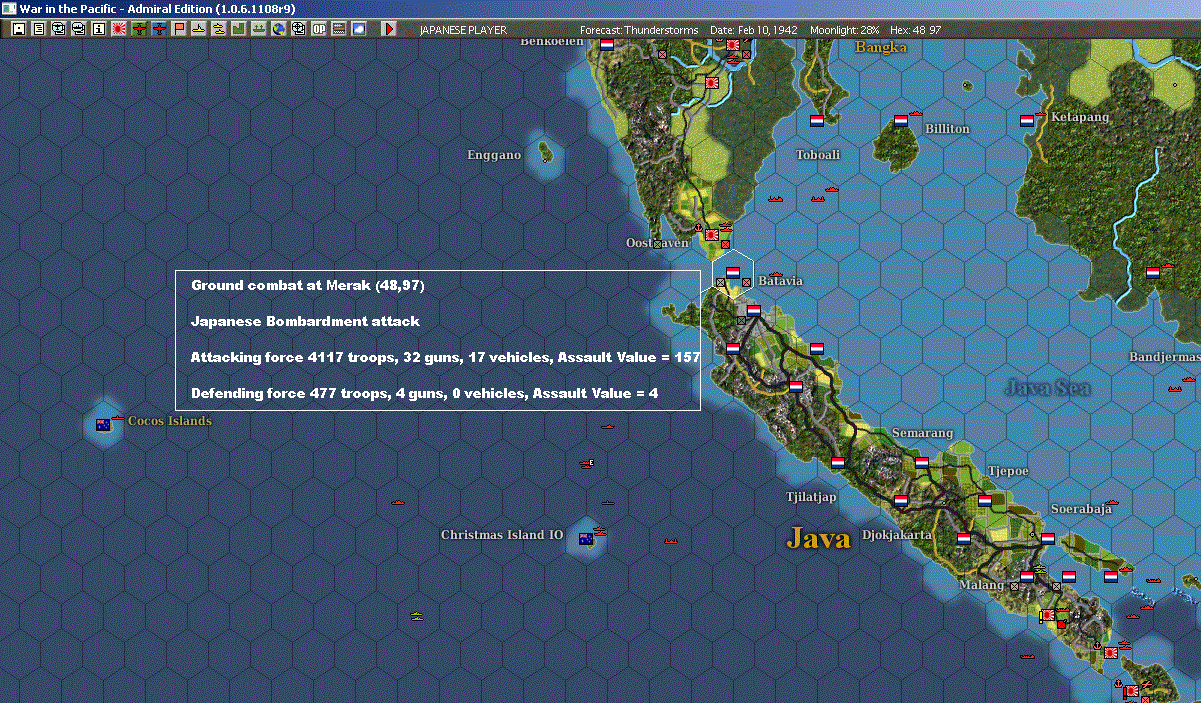Select Dutch flag base at Ketapang

tap(1026, 121)
